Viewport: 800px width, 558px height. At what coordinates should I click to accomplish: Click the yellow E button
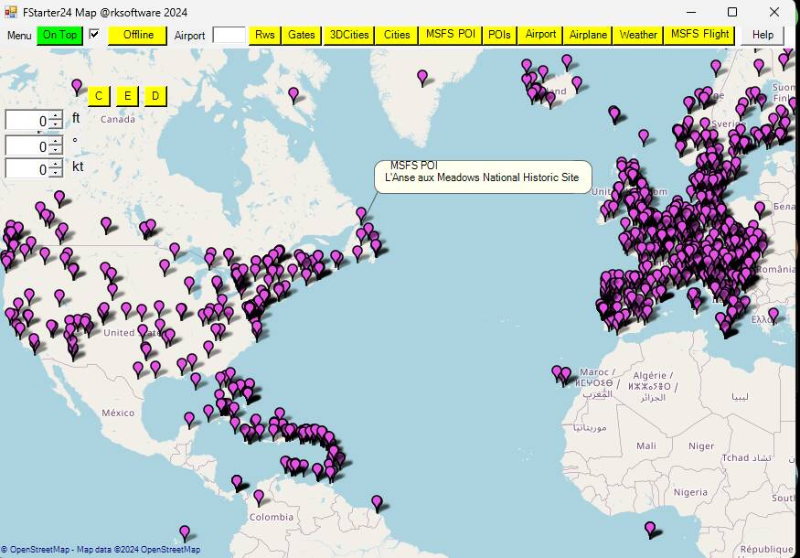[127, 96]
